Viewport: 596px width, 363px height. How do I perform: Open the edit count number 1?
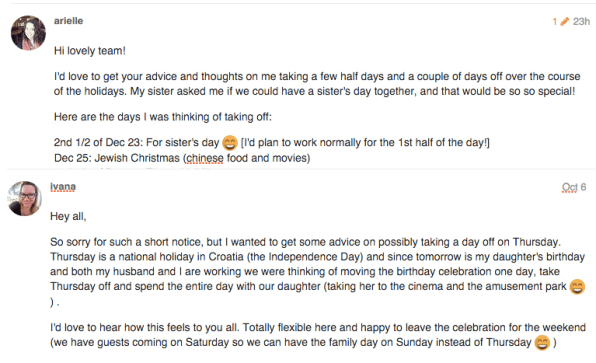[x=555, y=22]
